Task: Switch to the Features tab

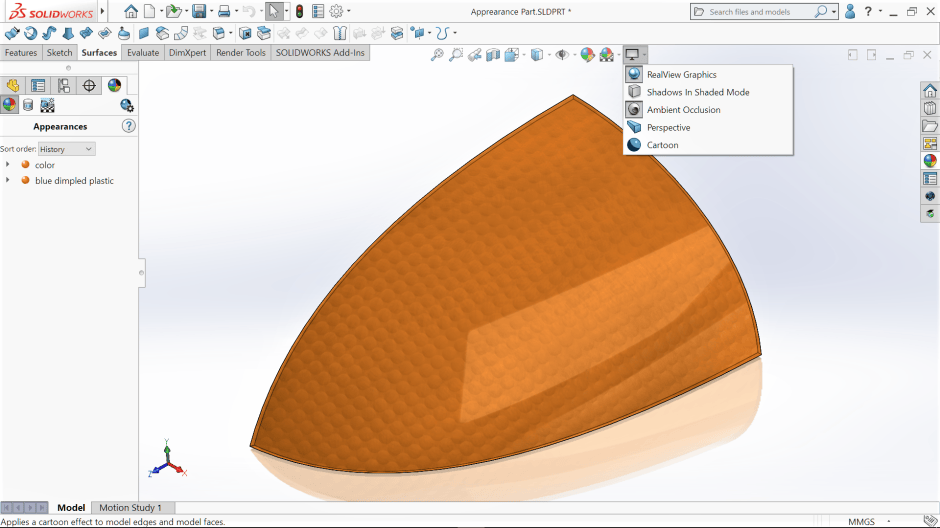Action: (x=21, y=53)
